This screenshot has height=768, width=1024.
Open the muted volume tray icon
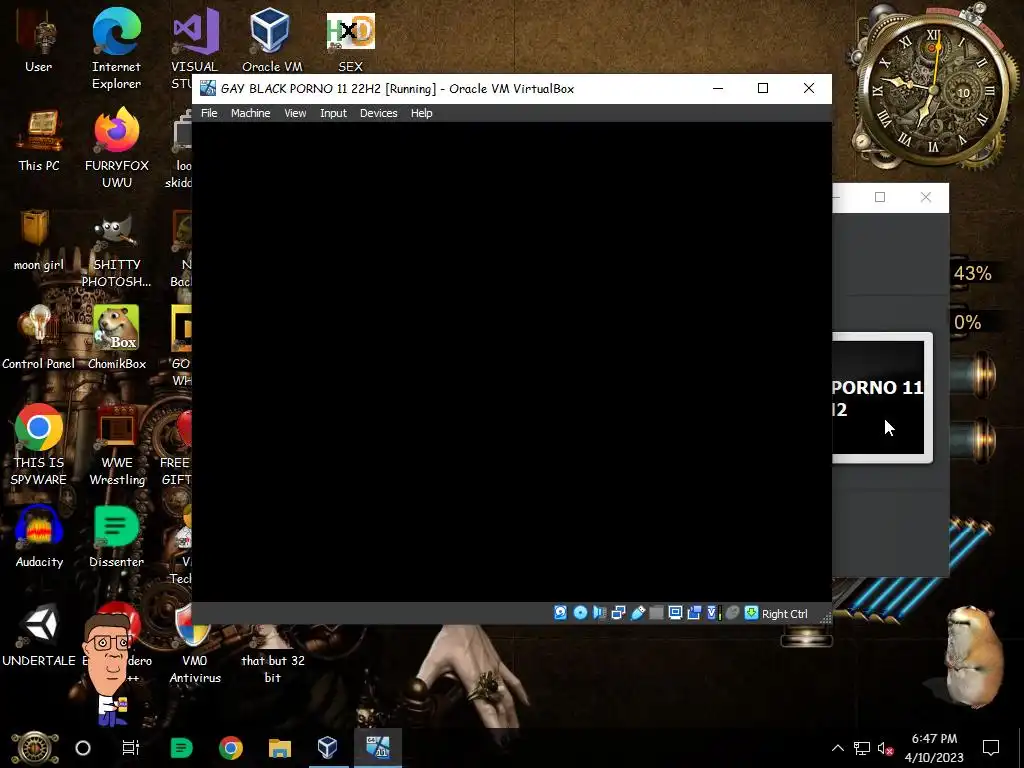pos(885,748)
